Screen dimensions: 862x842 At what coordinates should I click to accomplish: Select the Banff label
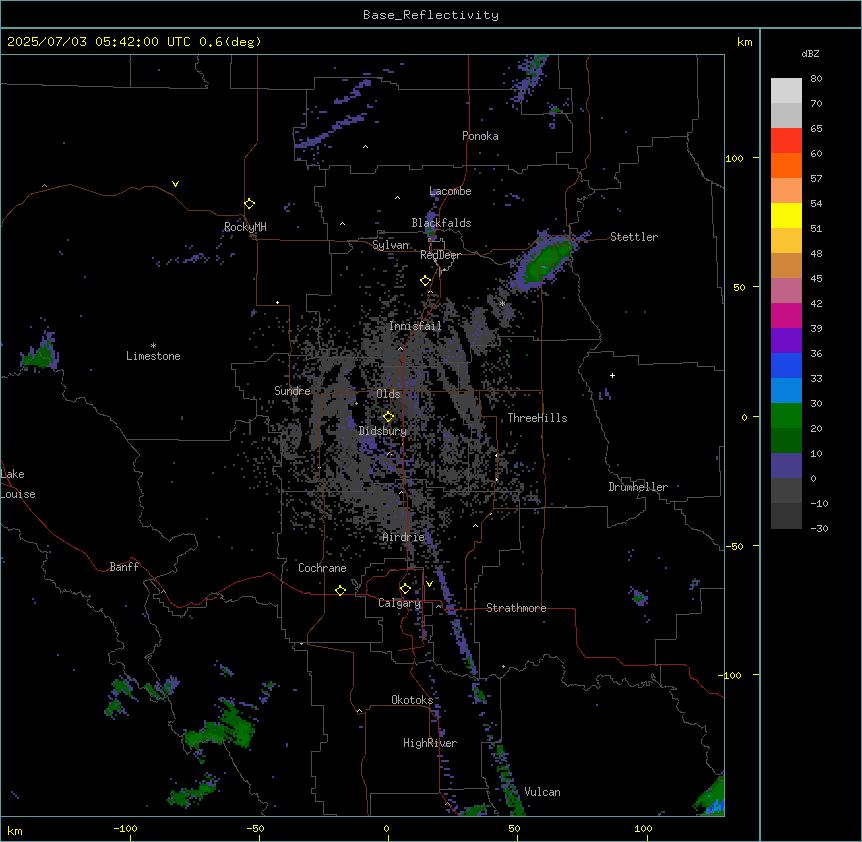pyautogui.click(x=124, y=567)
